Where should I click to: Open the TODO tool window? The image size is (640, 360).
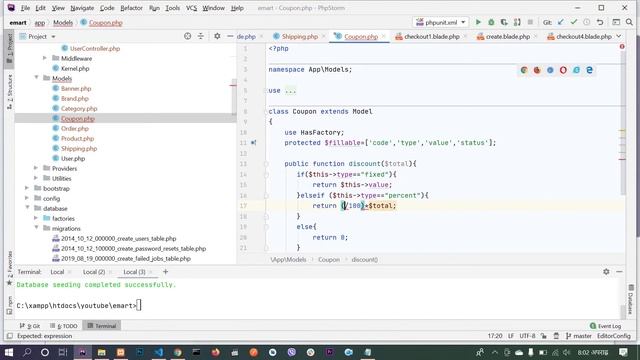tap(64, 326)
